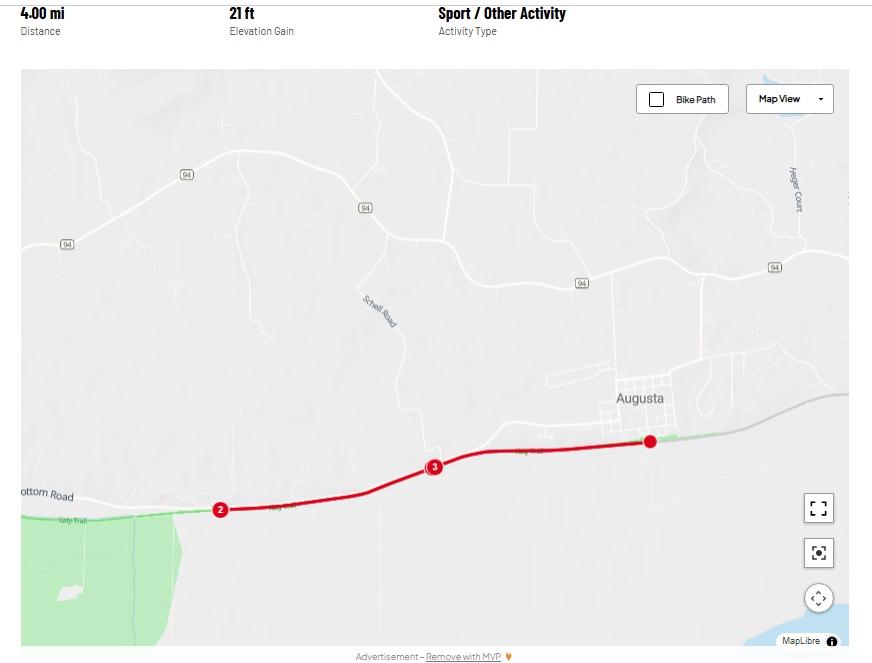Click the Augusta town label
Image resolution: width=872 pixels, height=663 pixels.
click(640, 398)
